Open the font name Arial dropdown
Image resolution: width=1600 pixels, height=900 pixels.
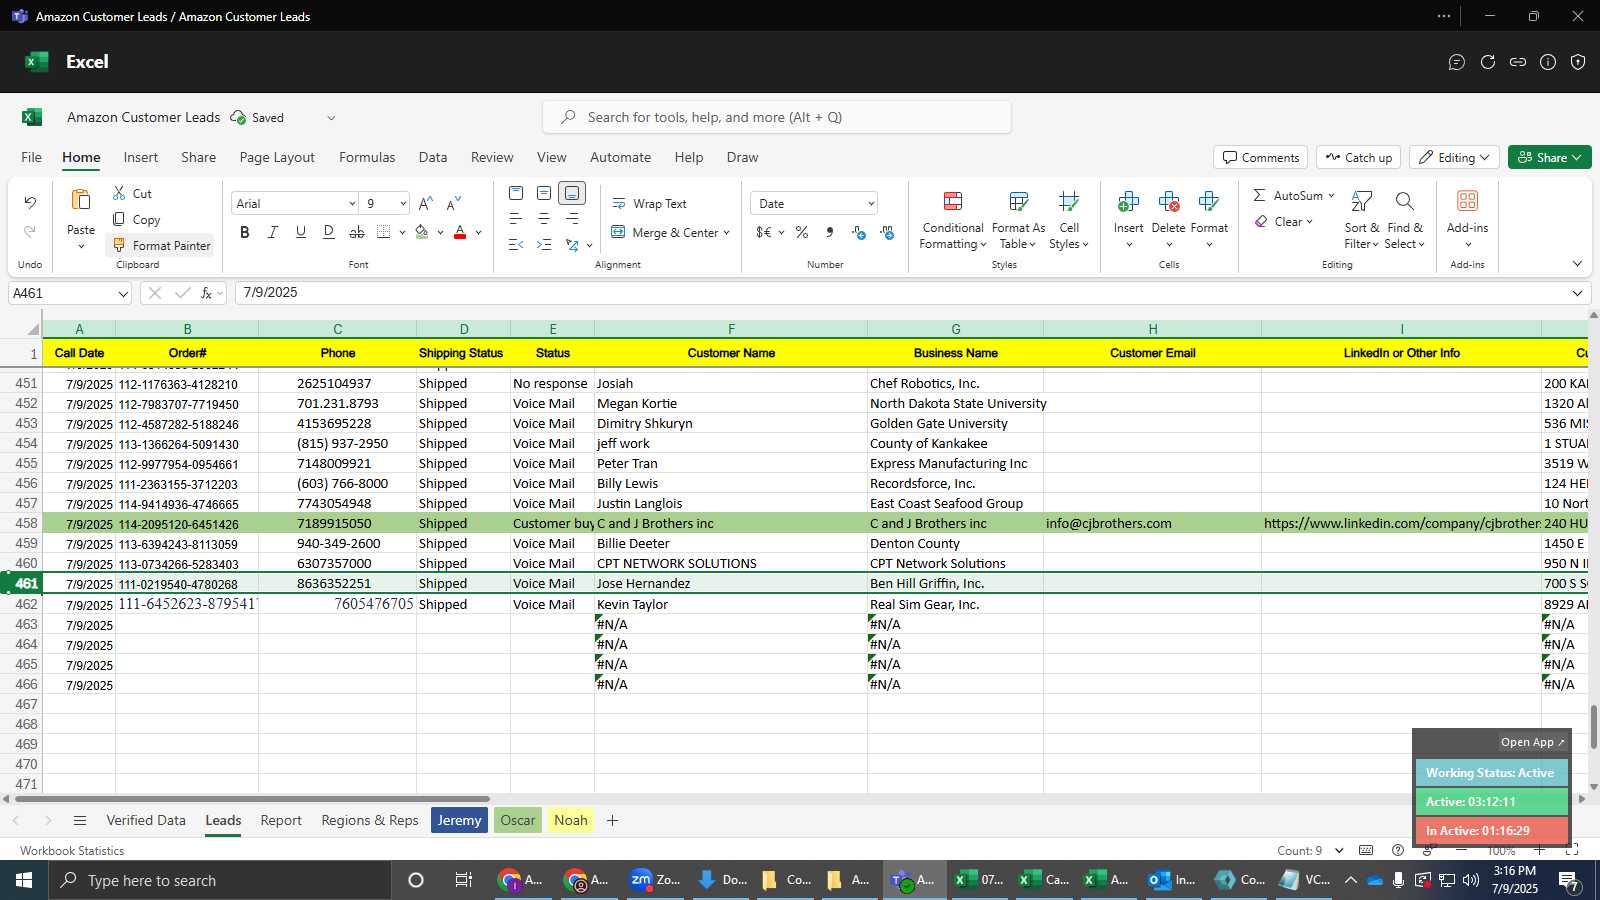pos(352,203)
